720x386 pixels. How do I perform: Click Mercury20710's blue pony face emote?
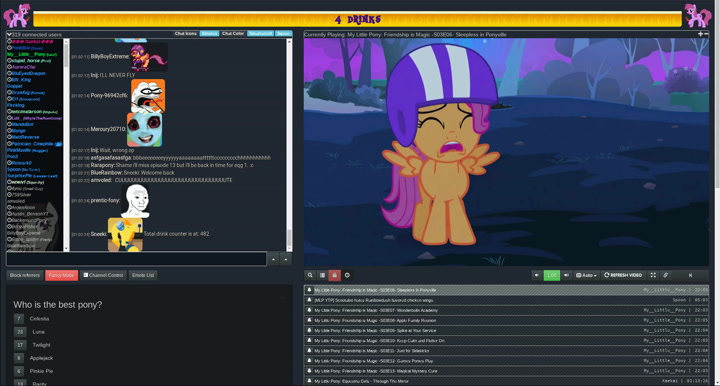pos(145,130)
